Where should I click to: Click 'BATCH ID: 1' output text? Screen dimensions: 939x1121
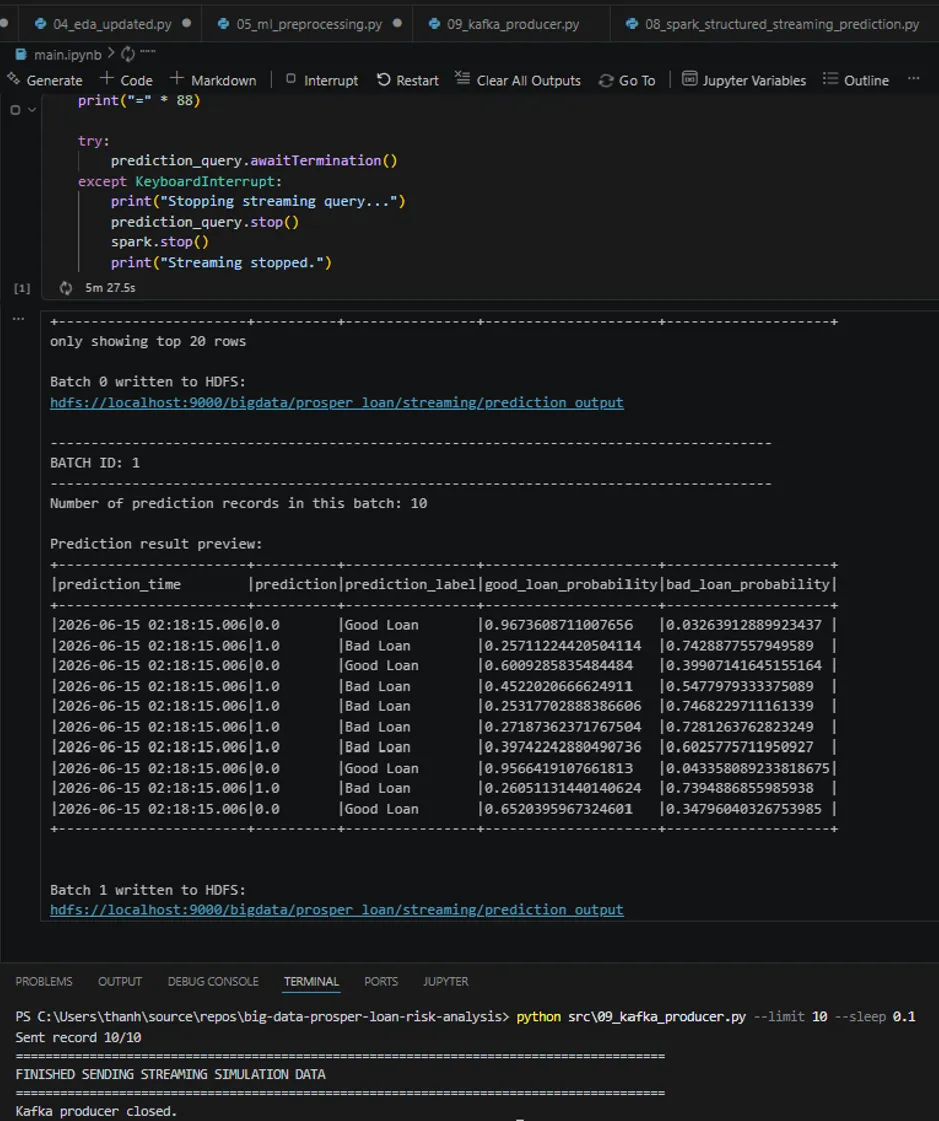pyautogui.click(x=95, y=463)
